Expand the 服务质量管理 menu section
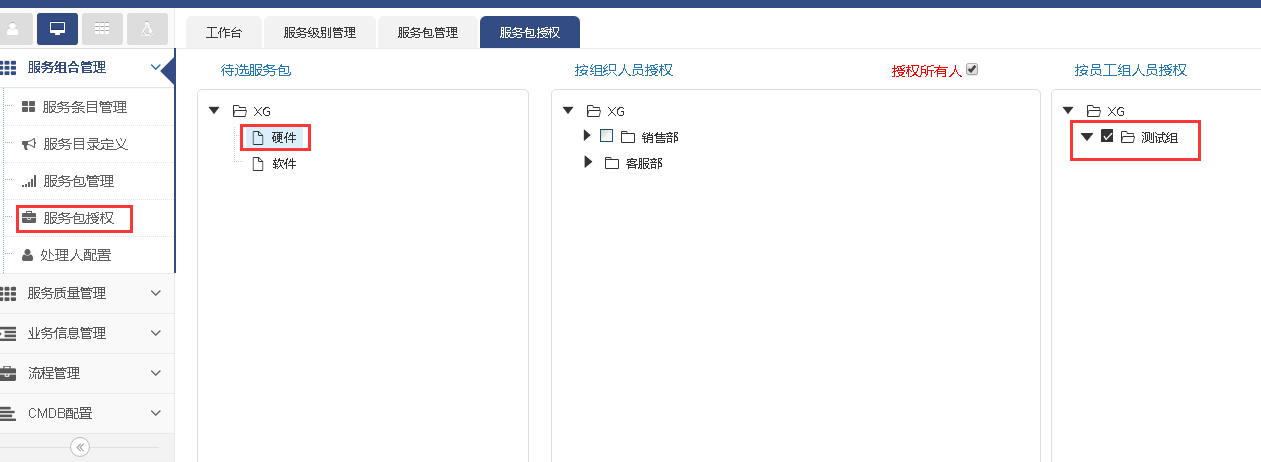Image resolution: width=1261 pixels, height=462 pixels. pos(80,293)
